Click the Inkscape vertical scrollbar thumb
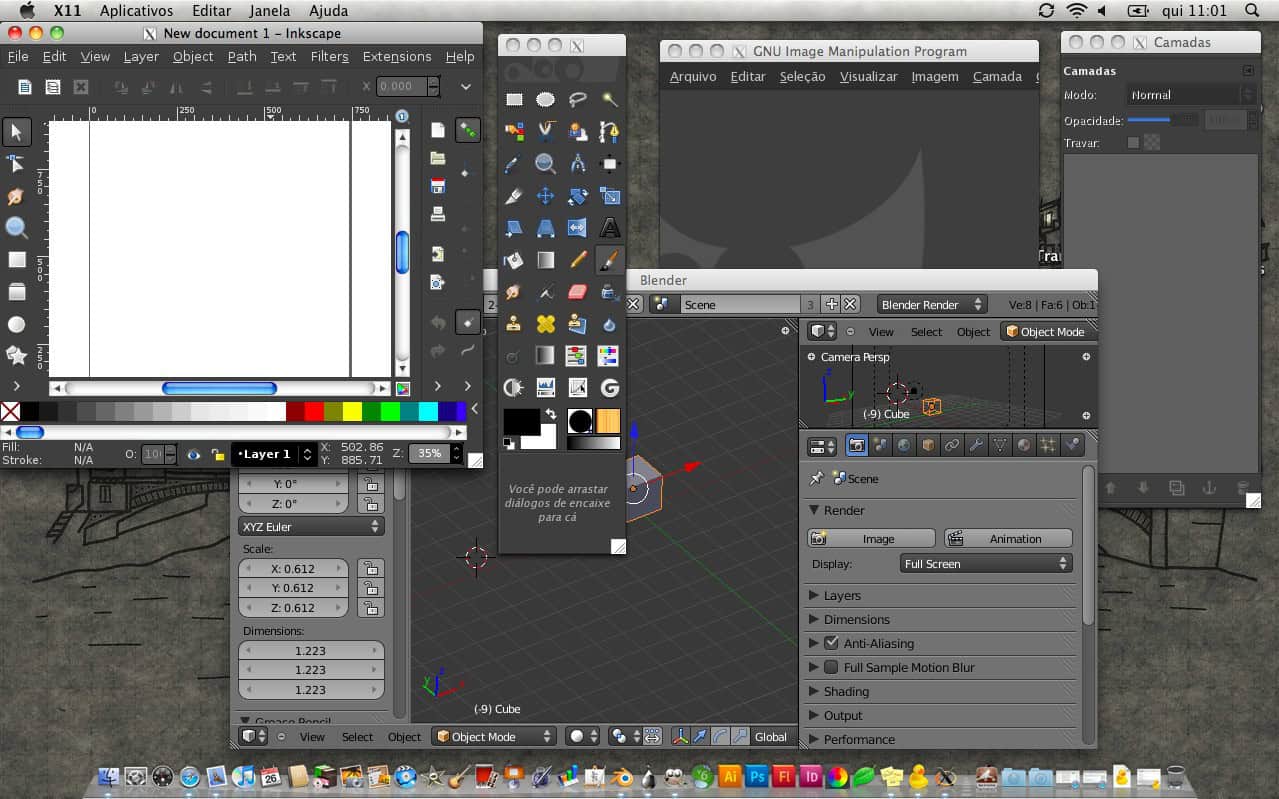 (402, 251)
